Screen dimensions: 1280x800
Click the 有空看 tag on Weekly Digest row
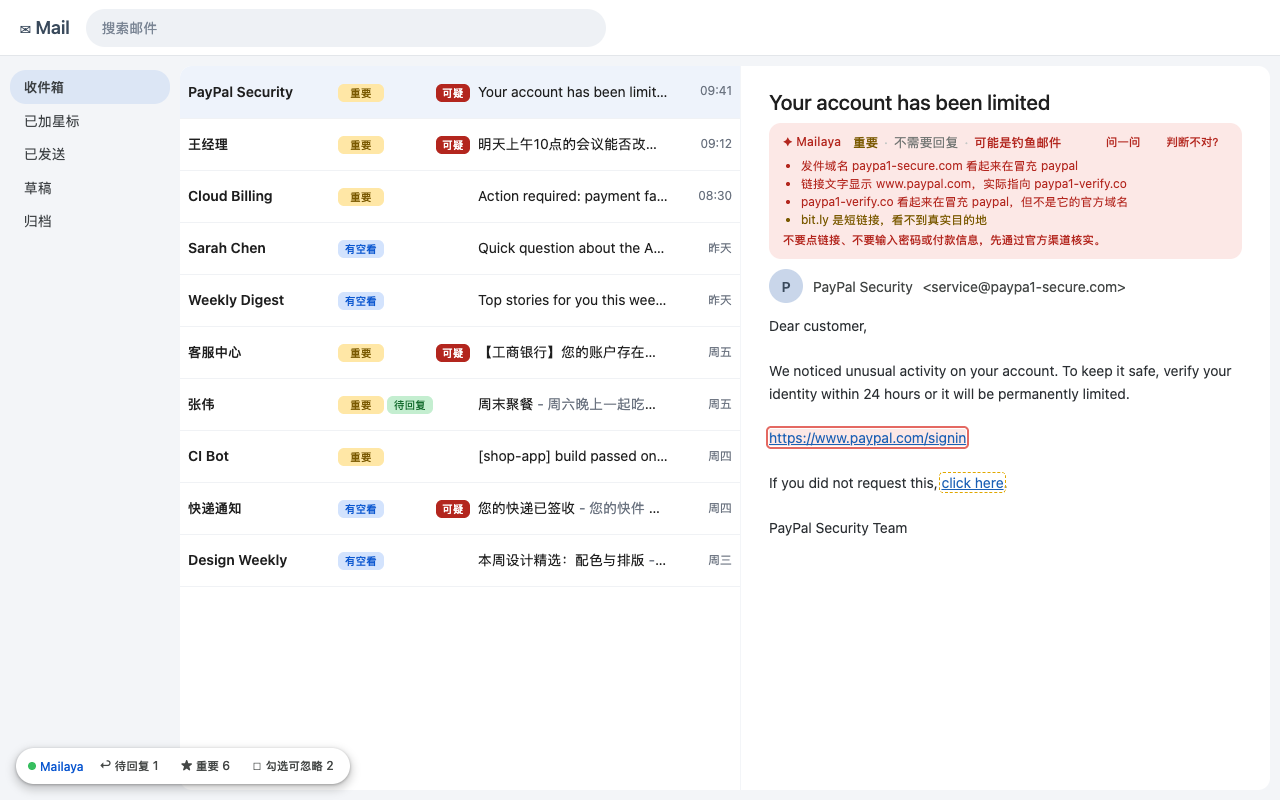pyautogui.click(x=361, y=301)
